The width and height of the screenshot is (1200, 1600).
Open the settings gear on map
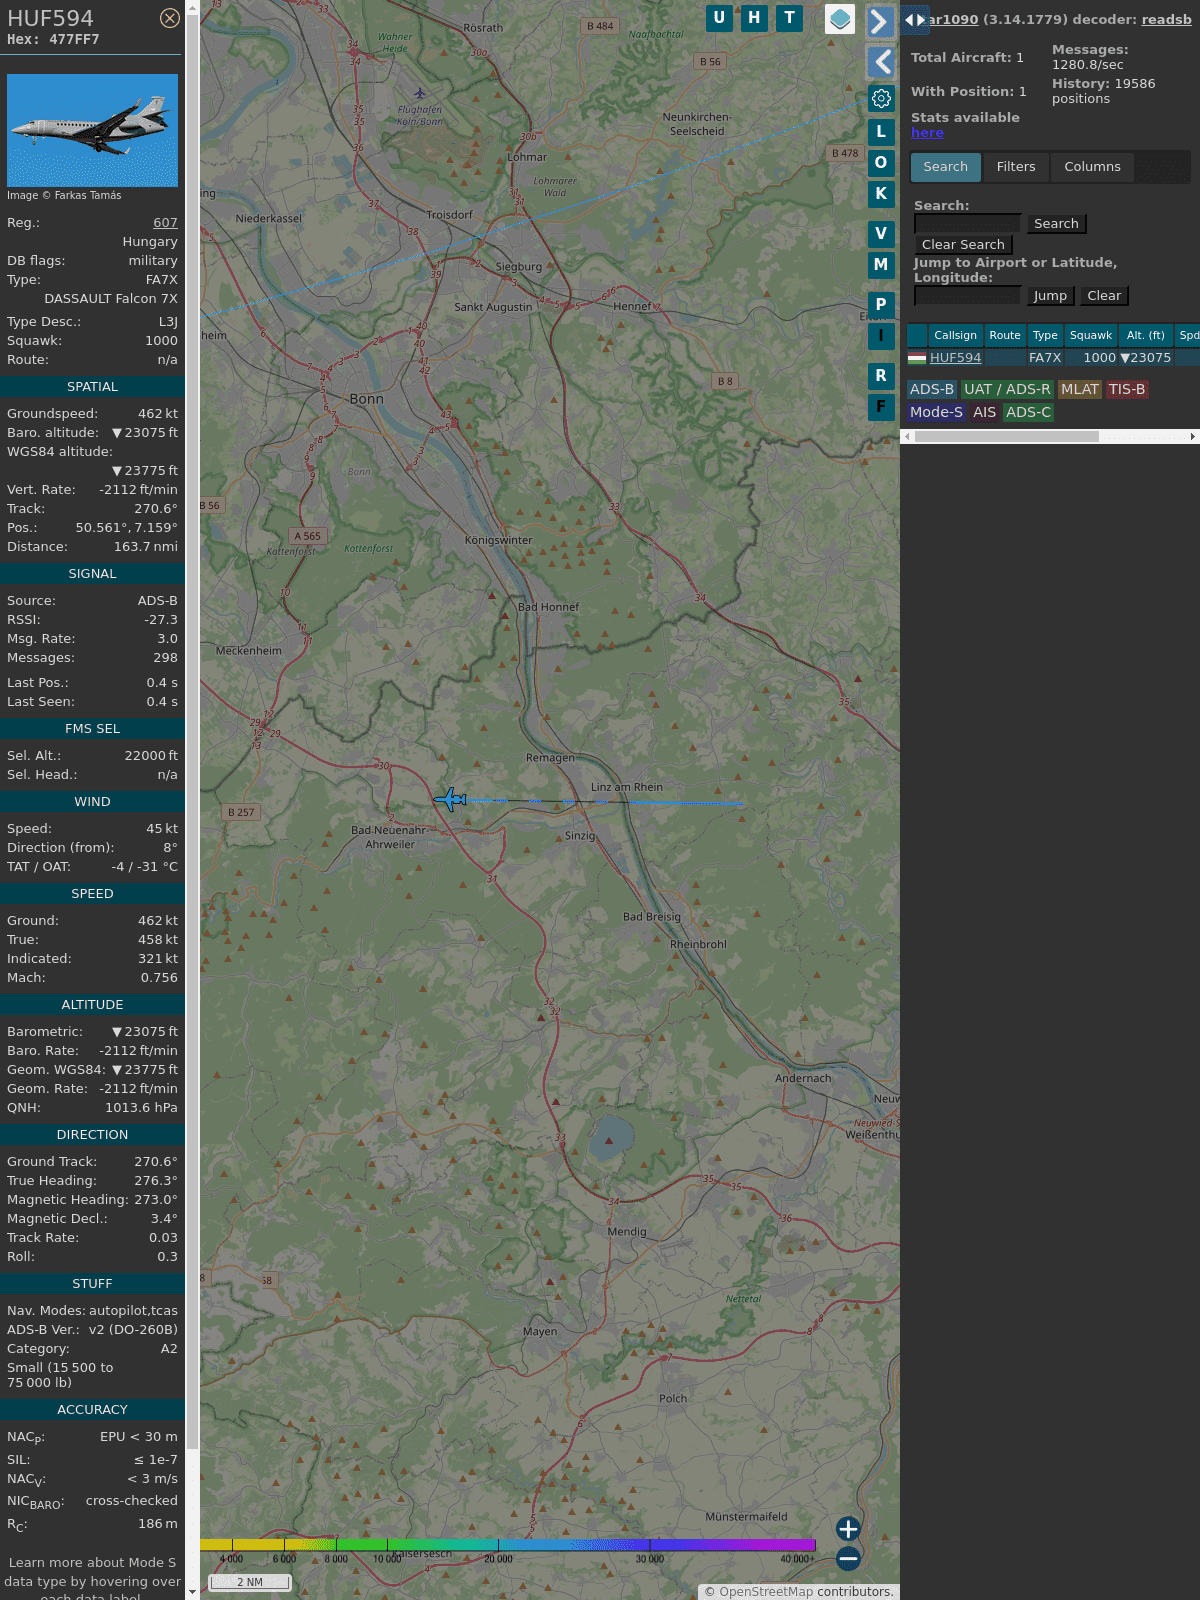[x=881, y=98]
